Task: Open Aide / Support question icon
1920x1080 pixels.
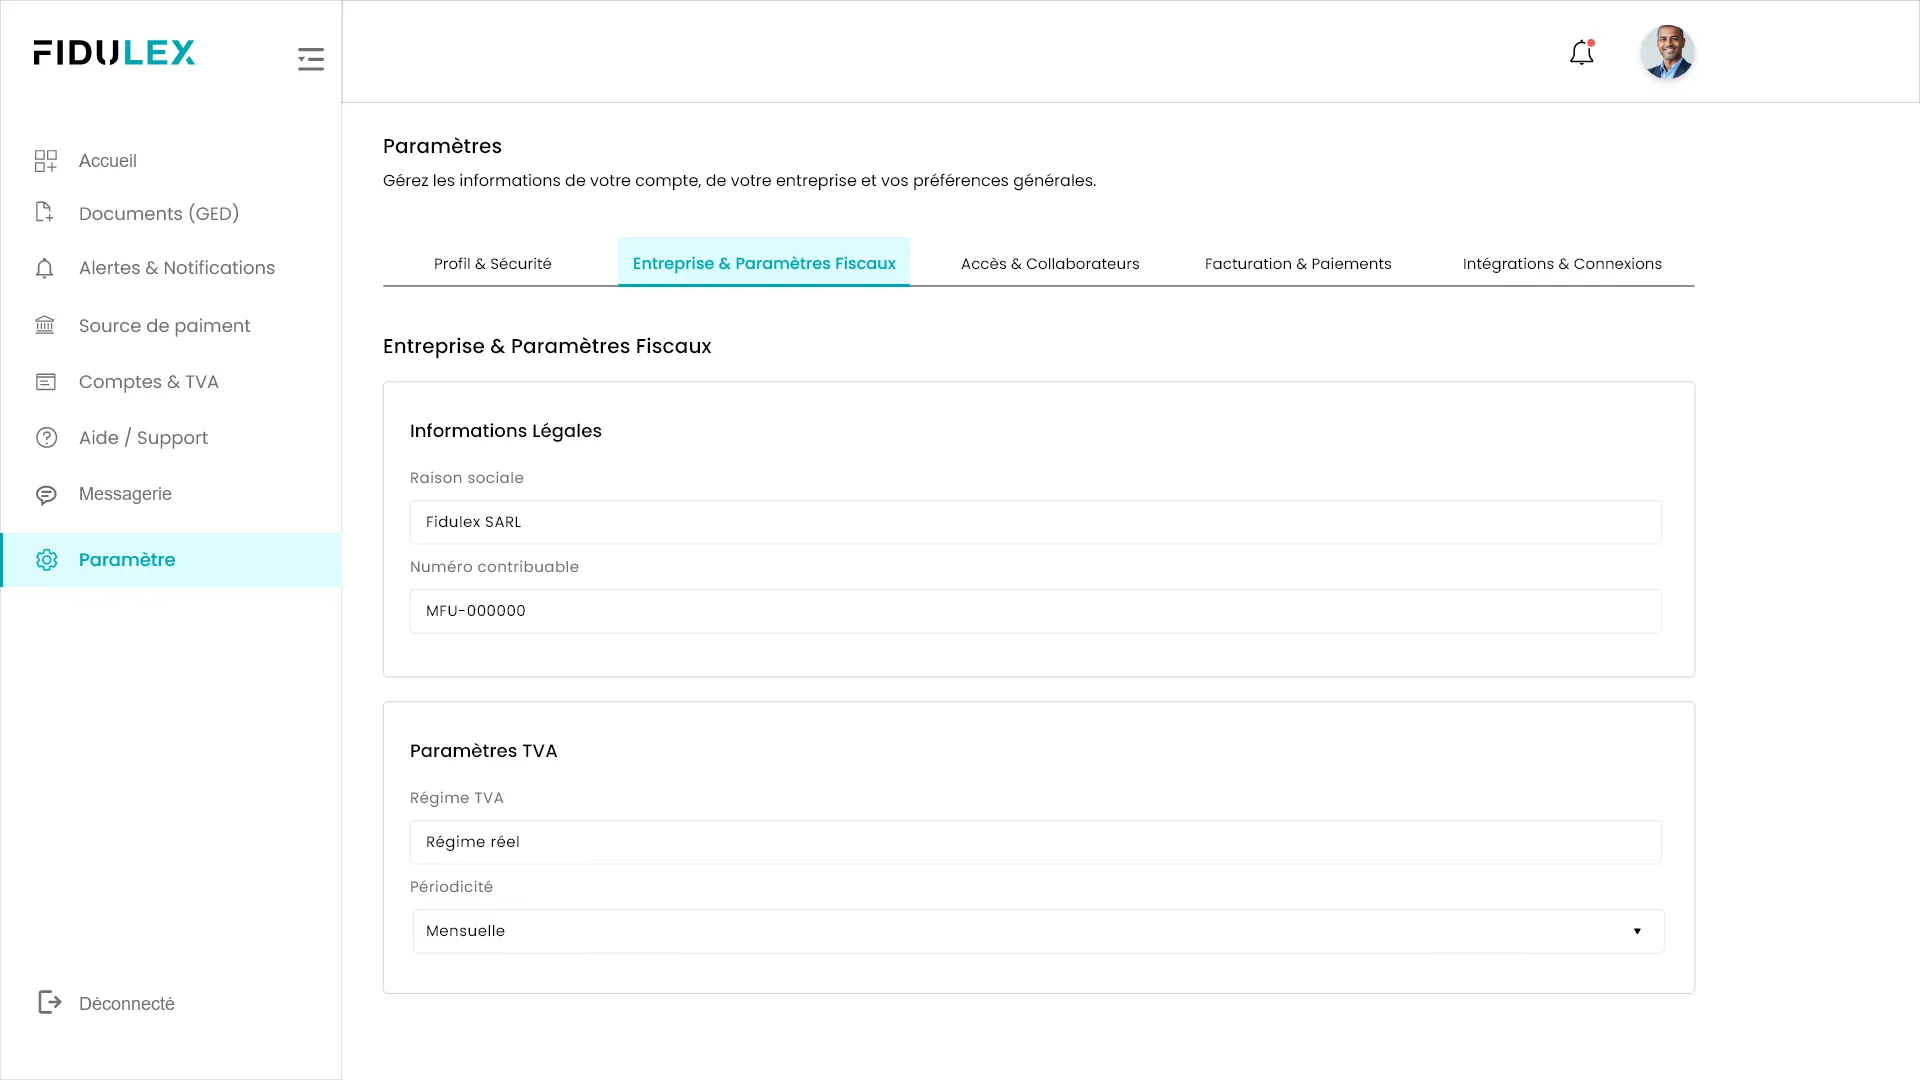Action: click(x=46, y=438)
